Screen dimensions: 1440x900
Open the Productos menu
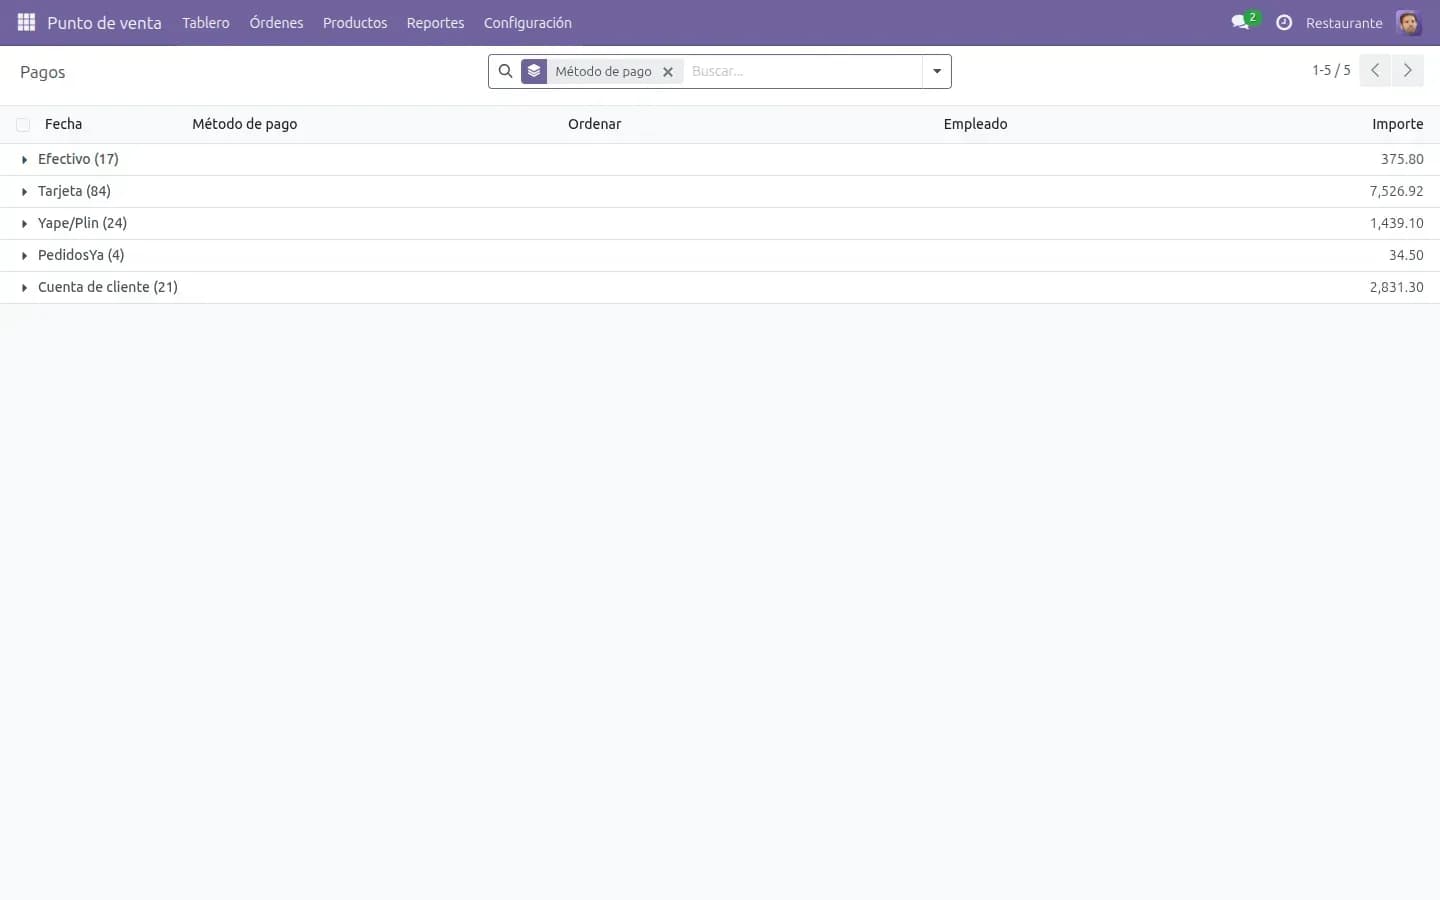coord(355,22)
